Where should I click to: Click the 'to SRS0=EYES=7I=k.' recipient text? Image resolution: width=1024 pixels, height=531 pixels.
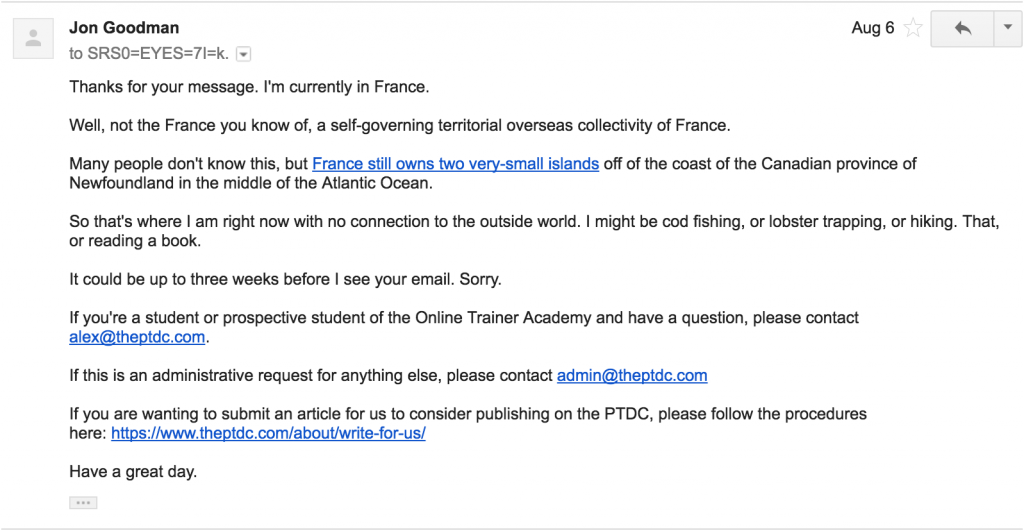pyautogui.click(x=149, y=54)
